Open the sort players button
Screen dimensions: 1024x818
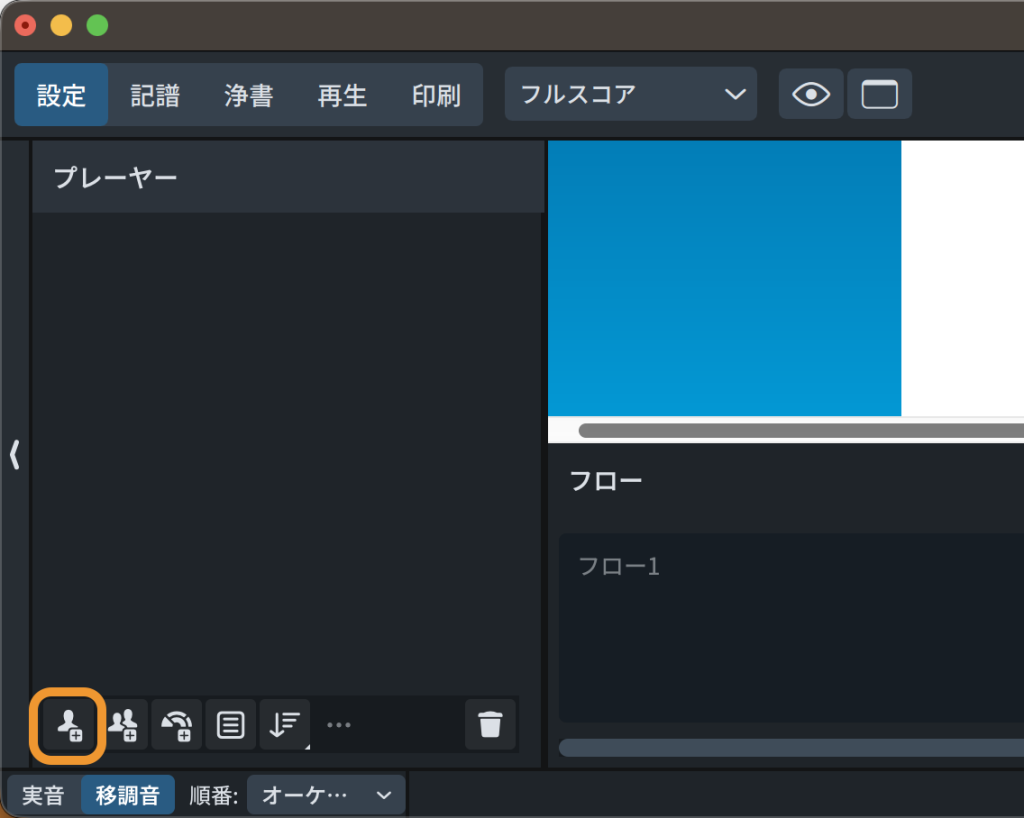point(285,724)
